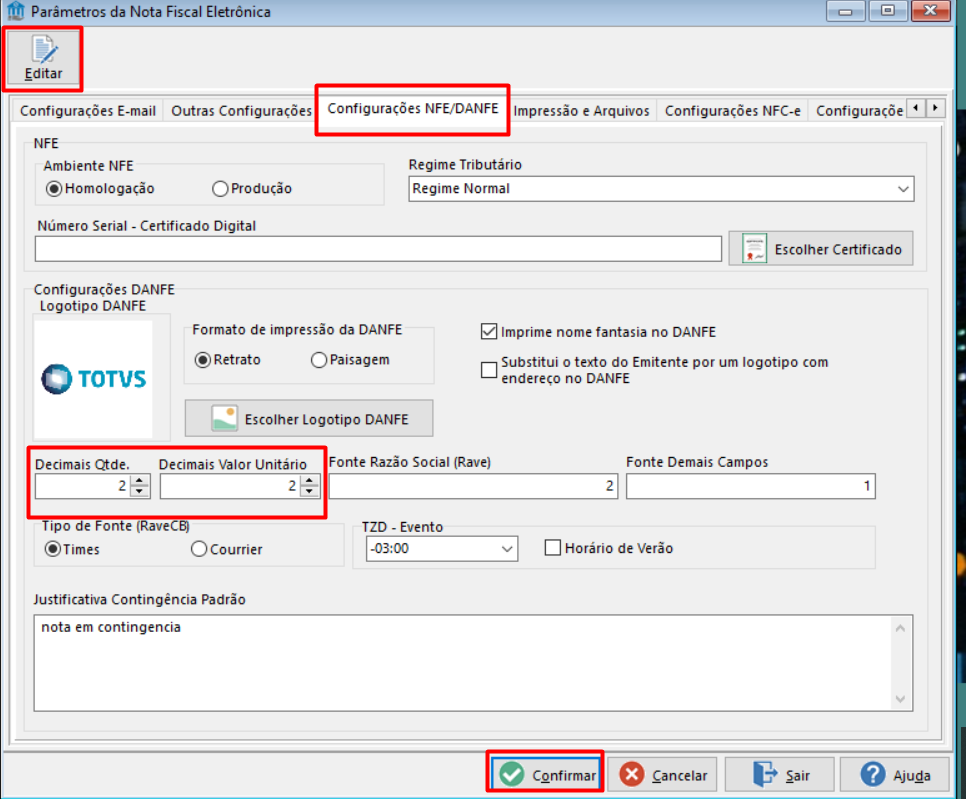Choose Retrato print format
This screenshot has height=799, width=966.
pos(203,360)
